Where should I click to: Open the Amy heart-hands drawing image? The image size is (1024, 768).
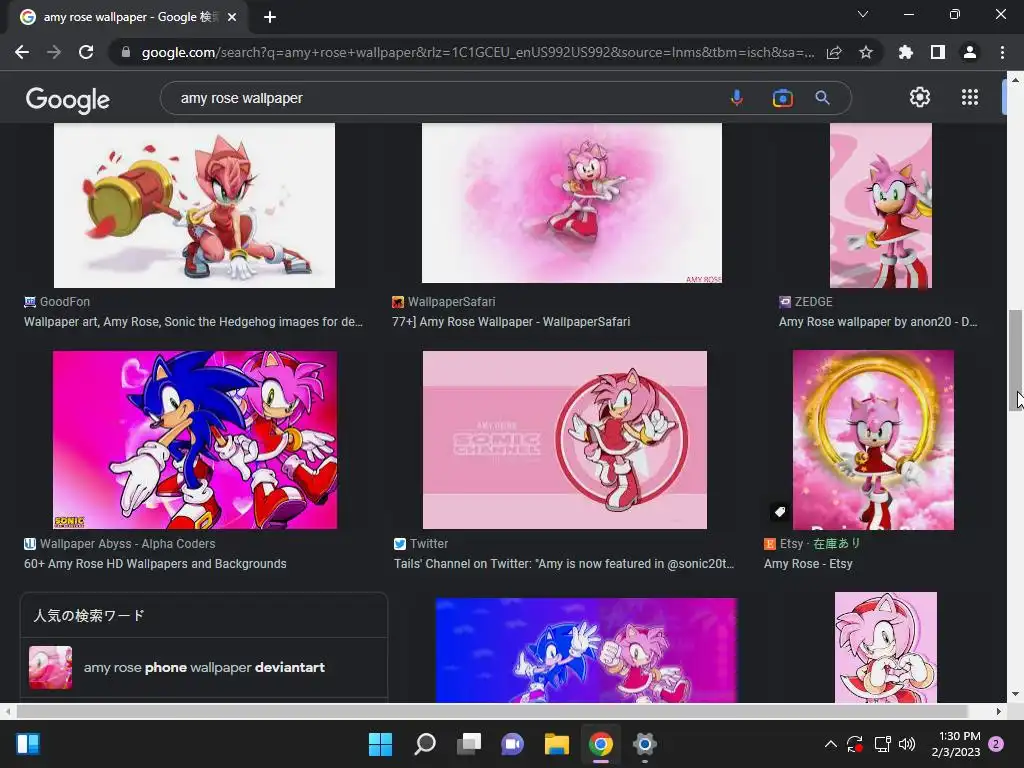click(x=886, y=647)
